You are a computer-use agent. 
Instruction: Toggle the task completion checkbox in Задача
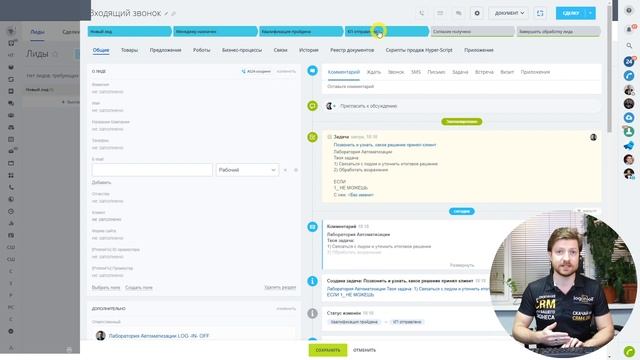[x=329, y=137]
